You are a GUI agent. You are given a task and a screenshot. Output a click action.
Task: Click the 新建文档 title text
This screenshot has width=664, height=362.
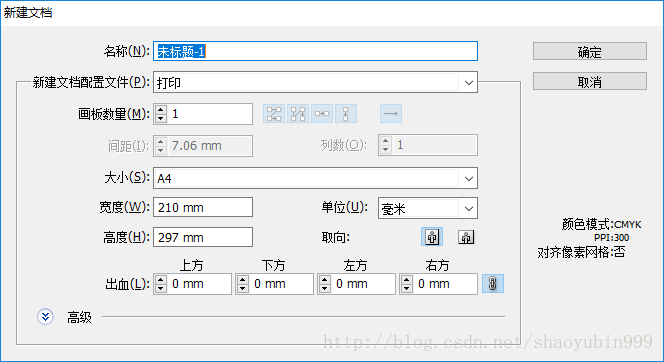[x=28, y=13]
